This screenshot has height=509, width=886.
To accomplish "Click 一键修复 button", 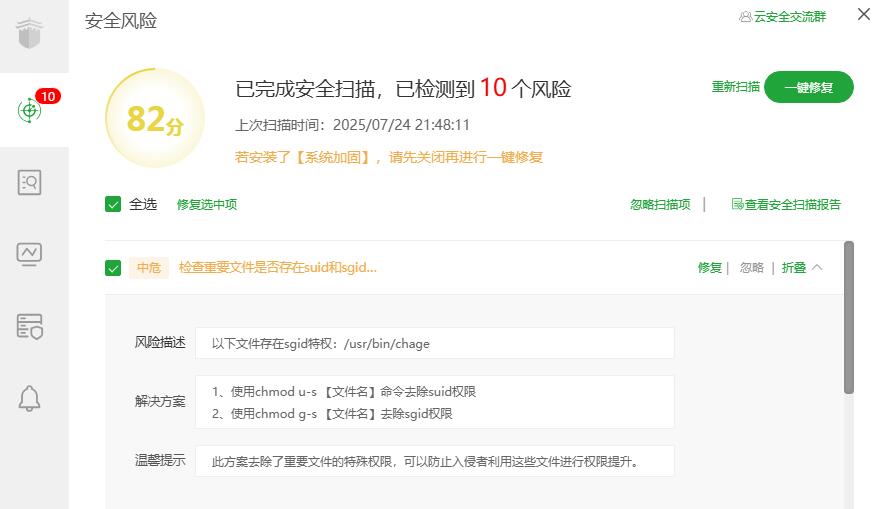I will tap(809, 87).
